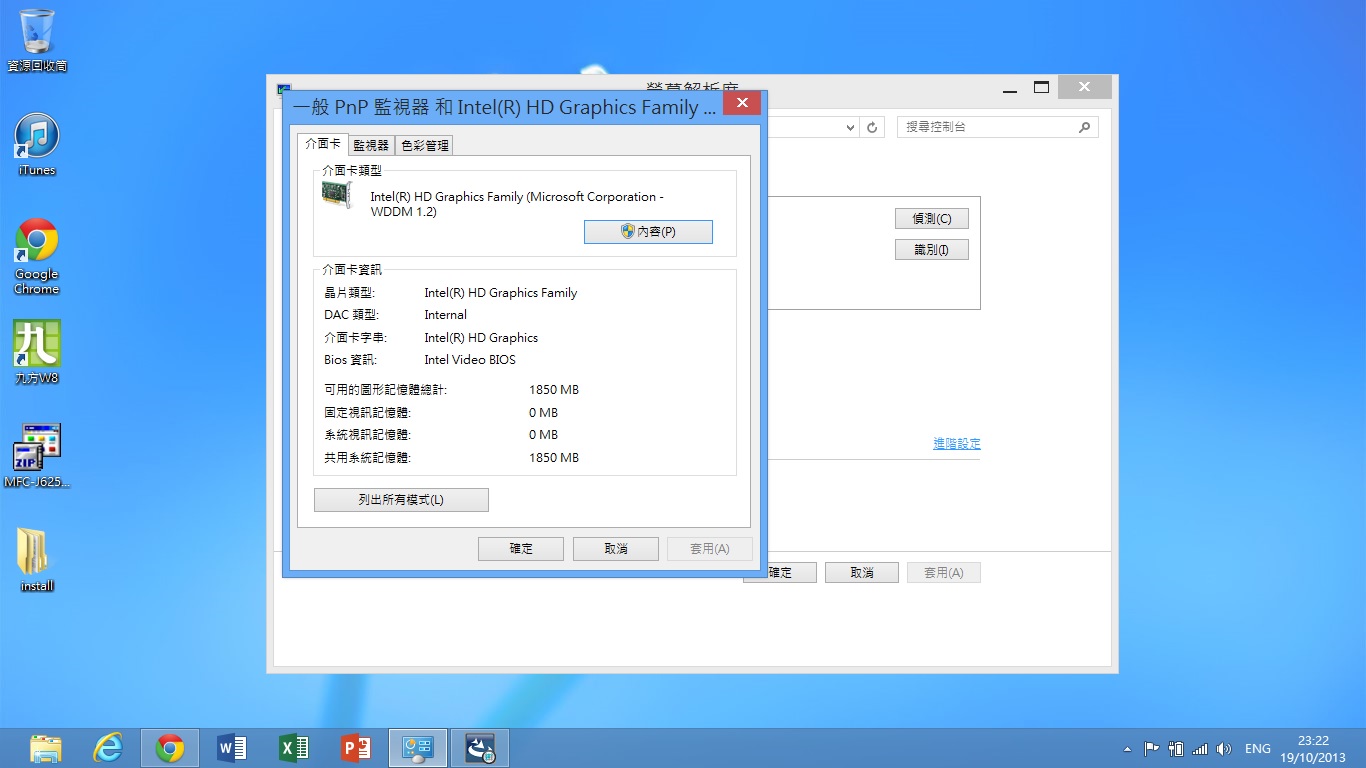The image size is (1366, 768).
Task: Close the PnP monitor properties dialog
Action: pos(742,103)
